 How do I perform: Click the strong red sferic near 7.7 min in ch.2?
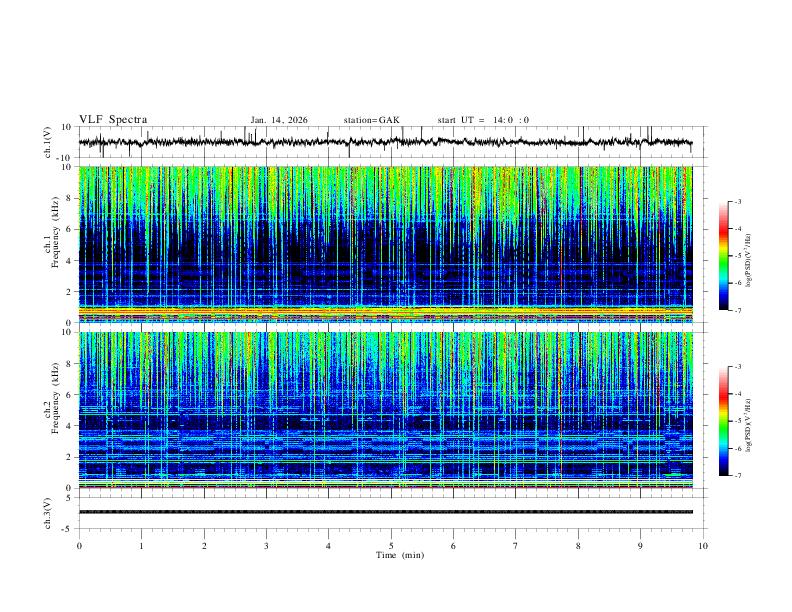pos(561,409)
